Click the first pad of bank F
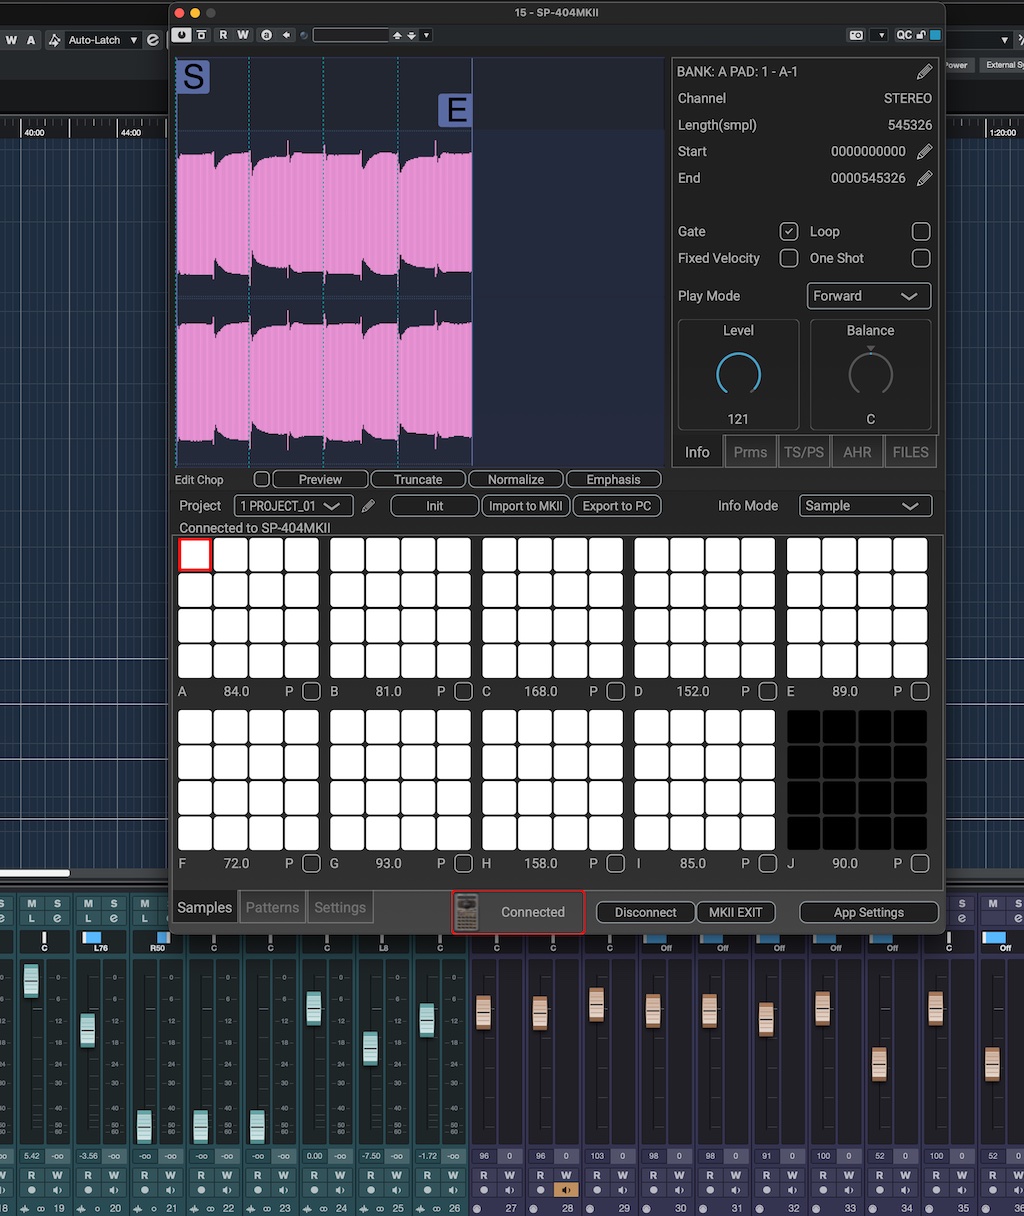This screenshot has height=1216, width=1024. pyautogui.click(x=195, y=727)
